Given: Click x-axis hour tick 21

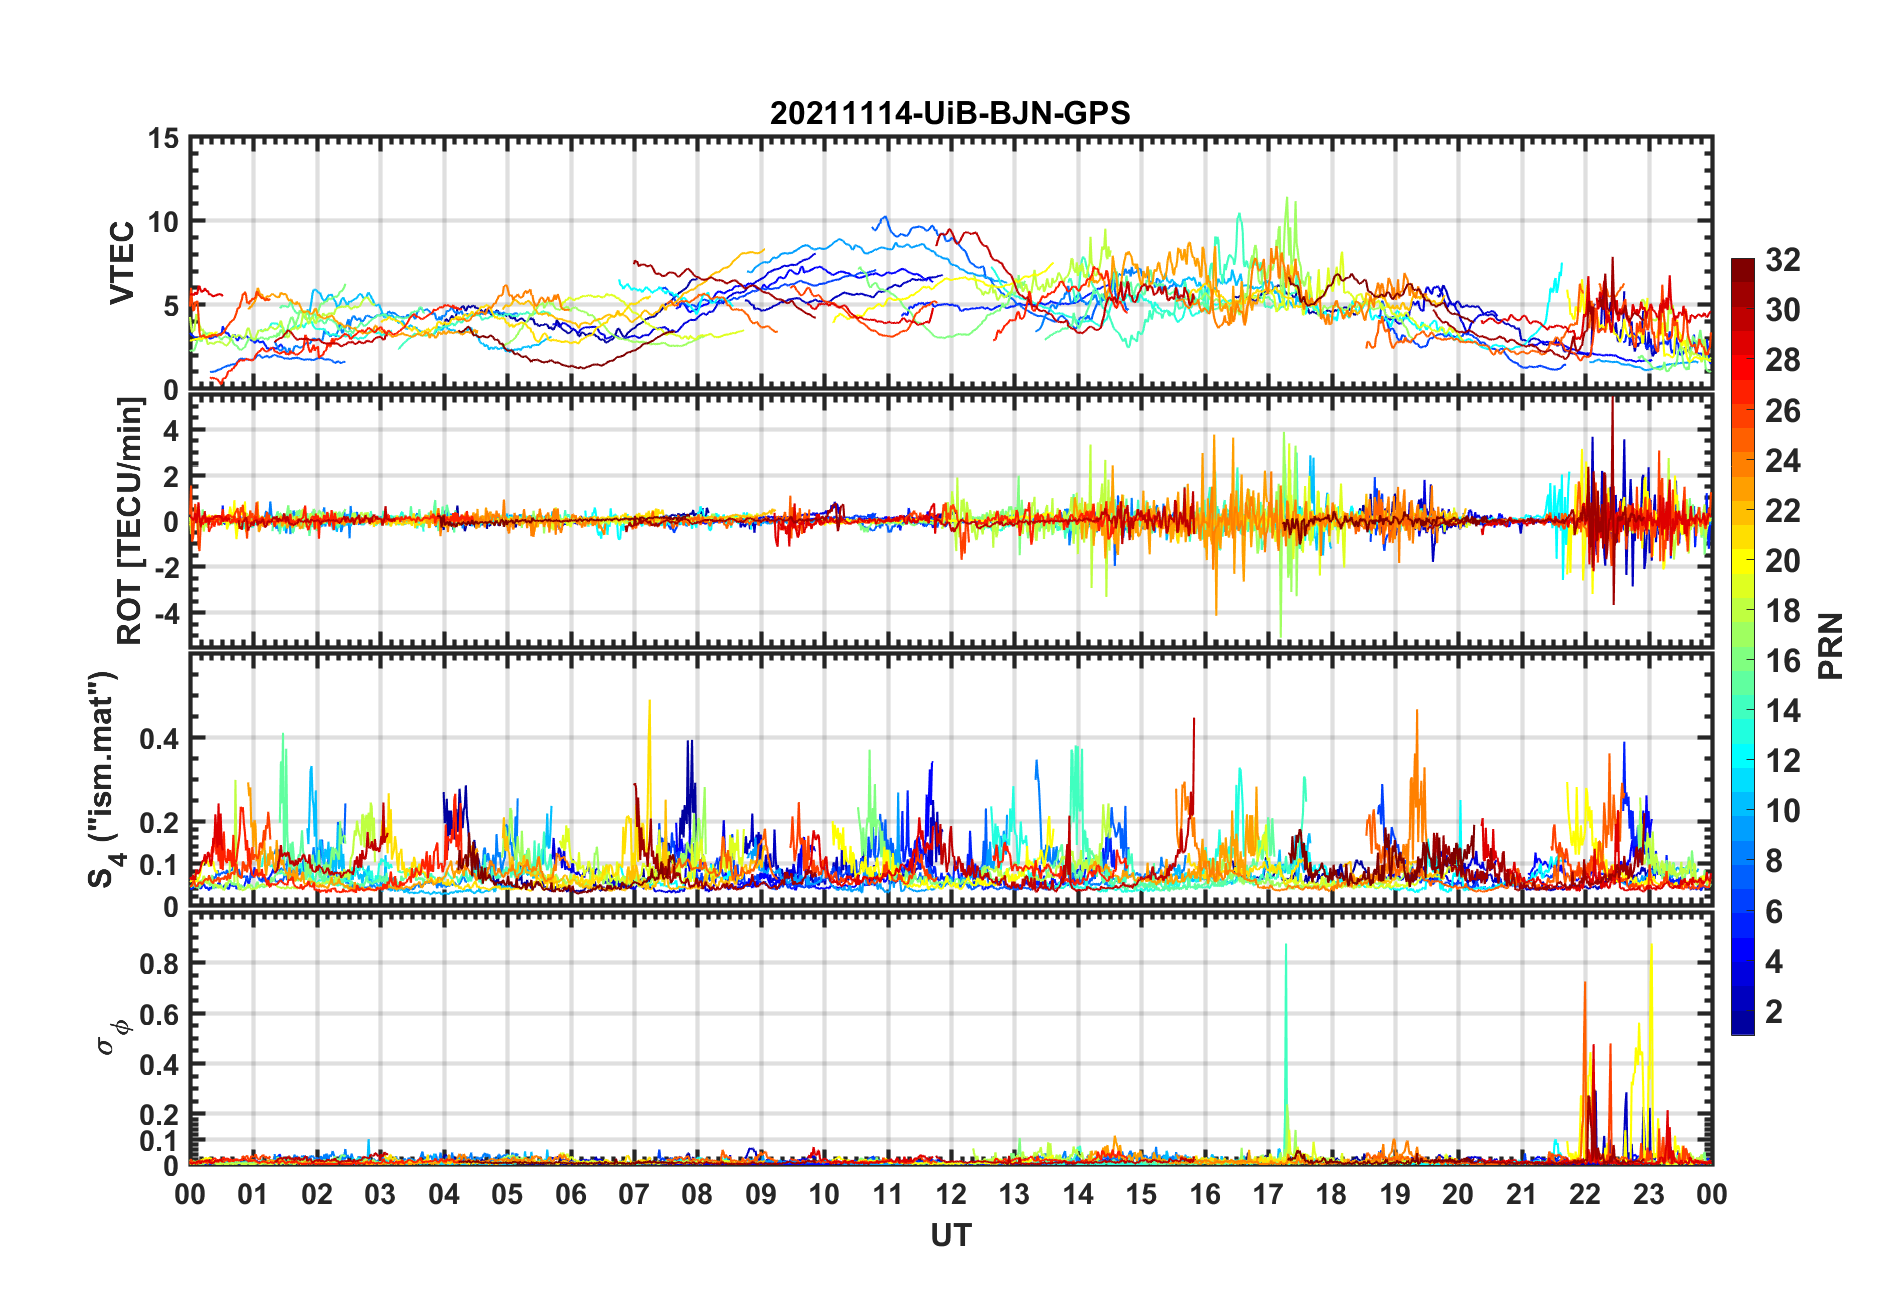Looking at the screenshot, I should point(1522,1194).
